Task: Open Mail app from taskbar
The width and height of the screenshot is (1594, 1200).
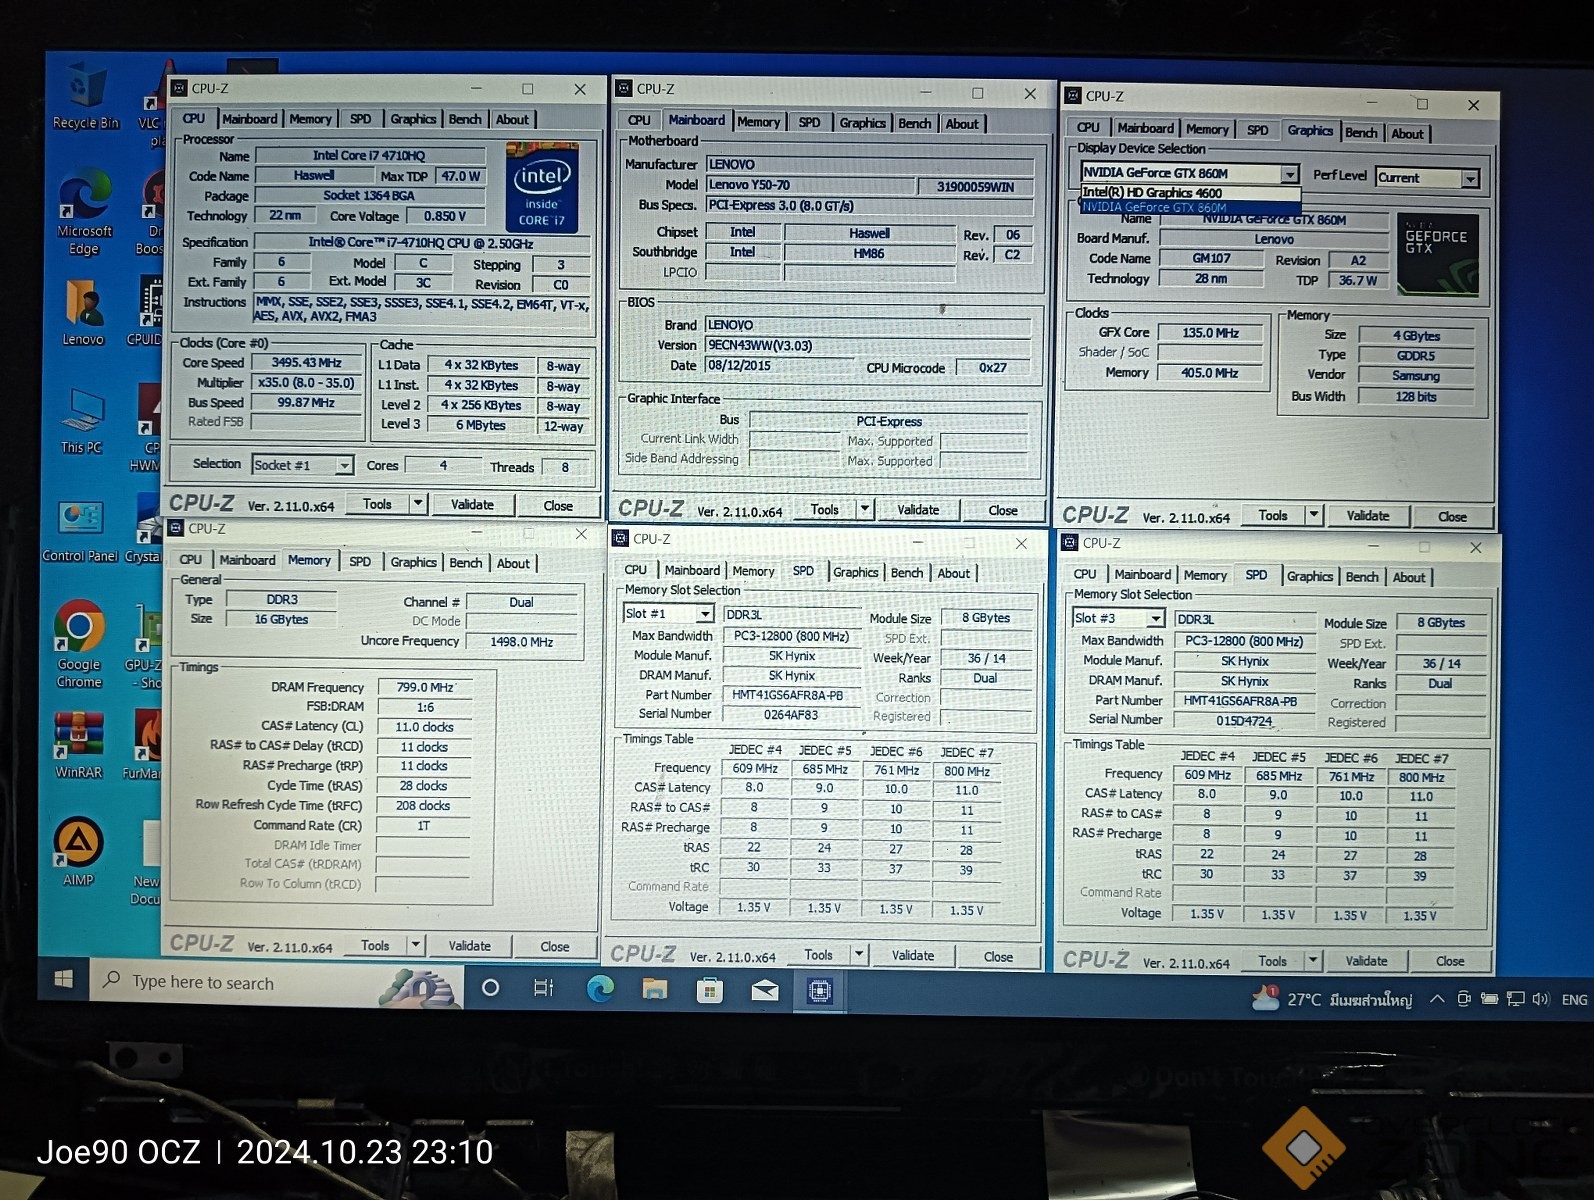Action: (765, 990)
